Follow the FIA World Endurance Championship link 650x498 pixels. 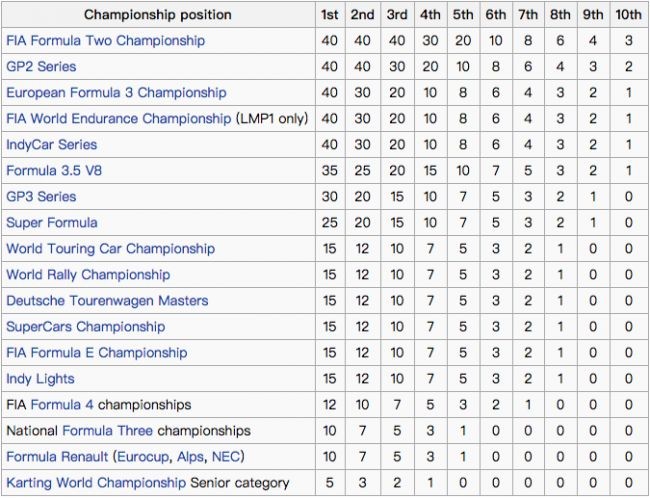(x=118, y=119)
